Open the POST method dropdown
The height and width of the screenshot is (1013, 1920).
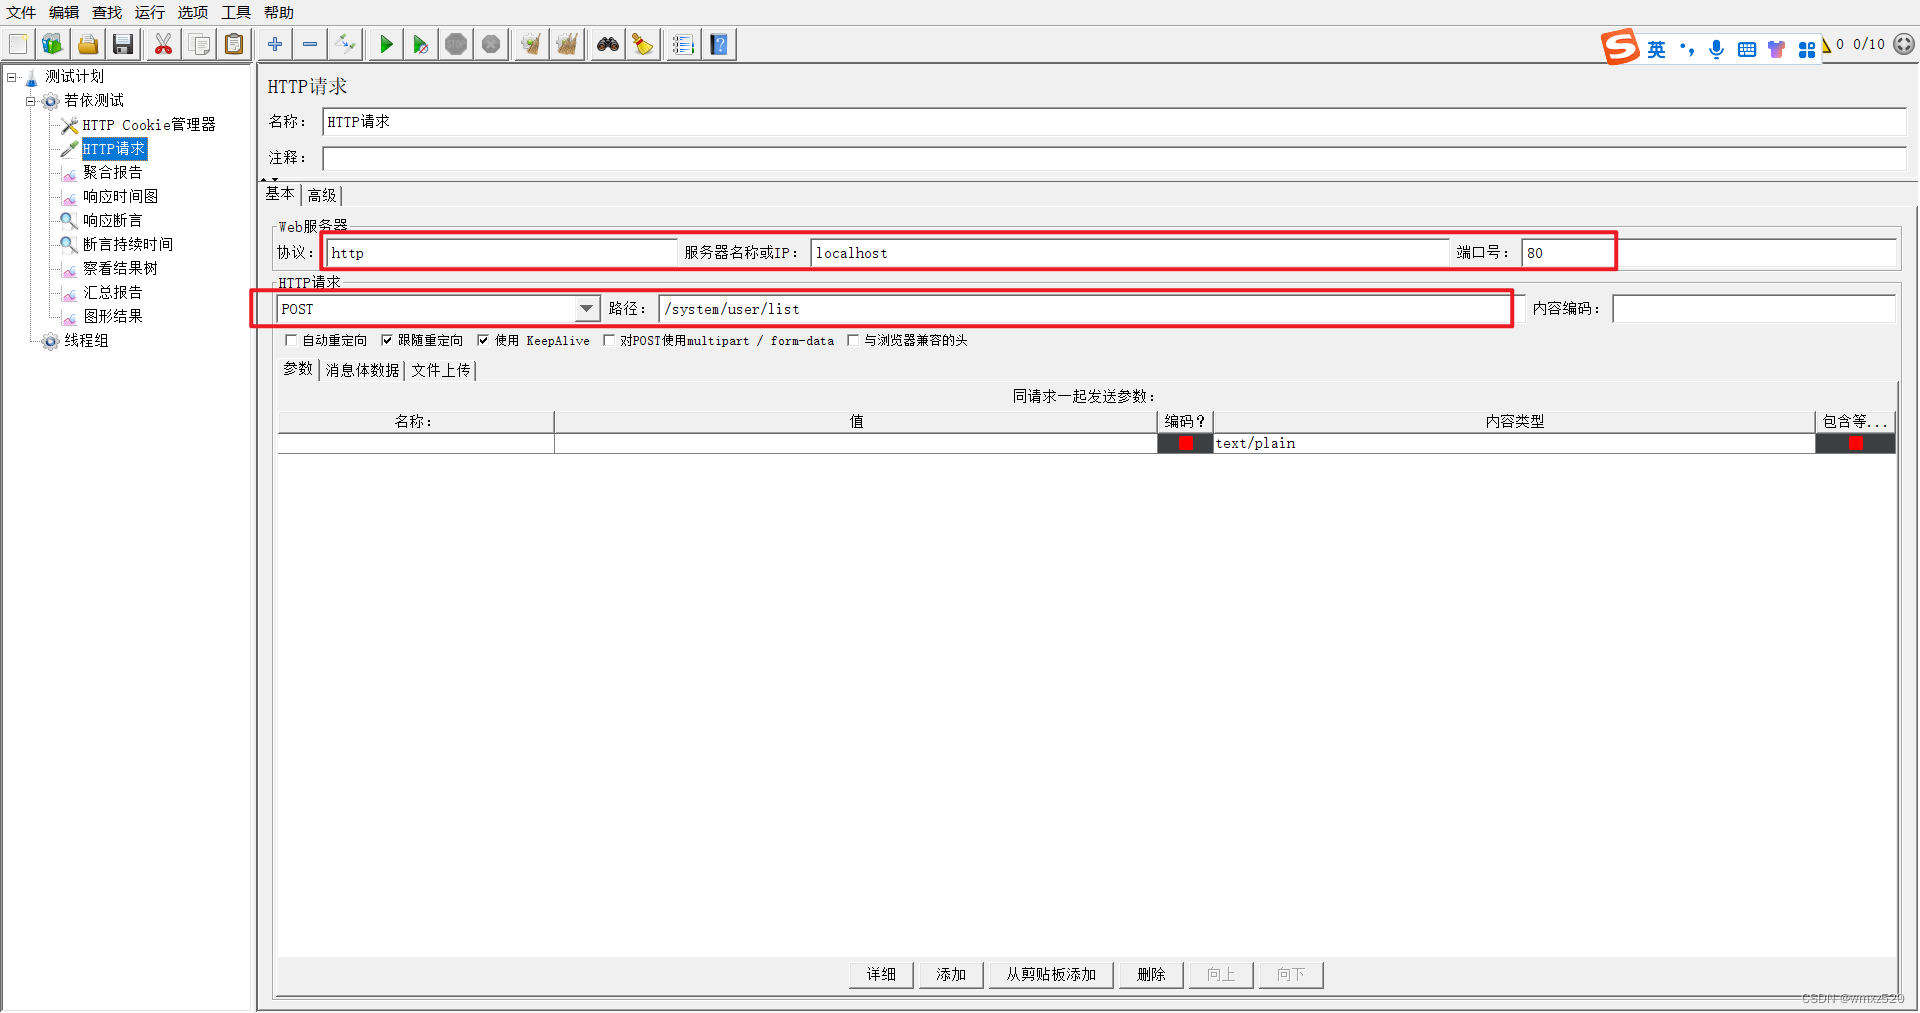pos(587,309)
